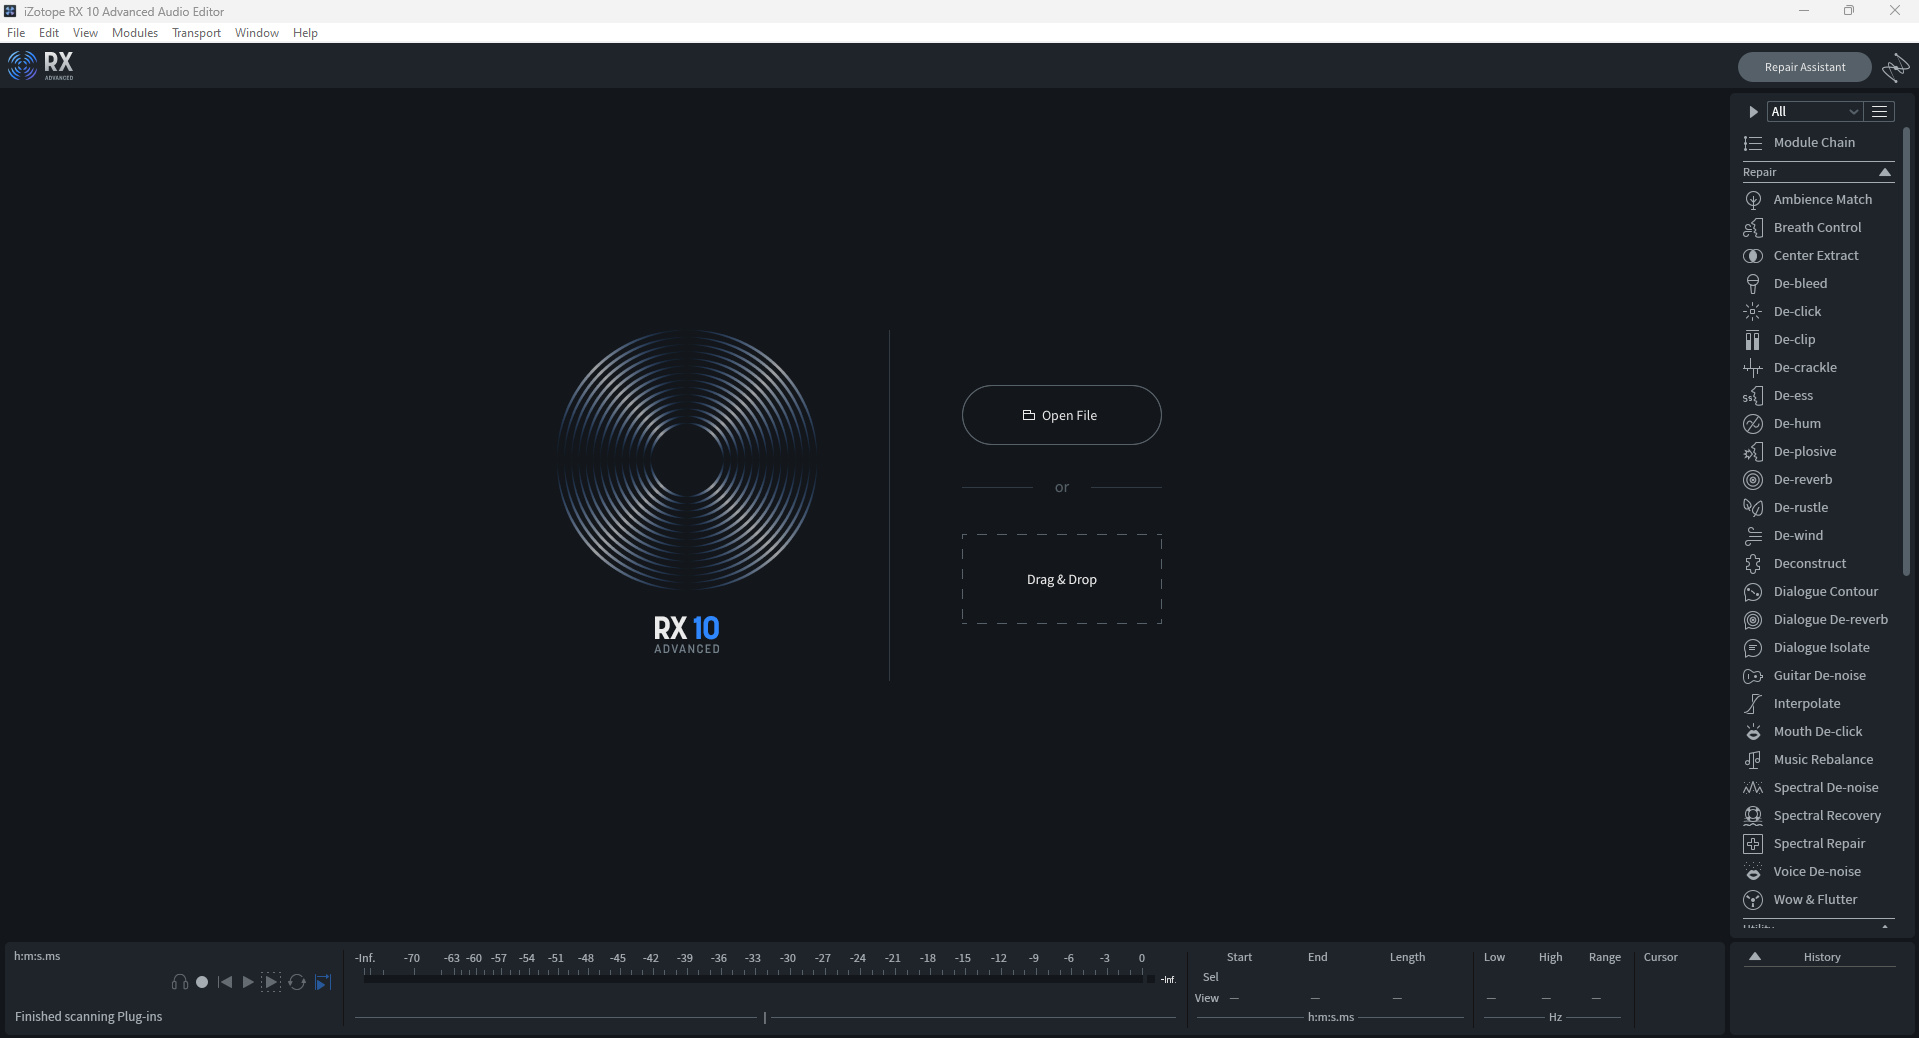The image size is (1919, 1038).
Task: Open the View menu
Action: click(85, 33)
